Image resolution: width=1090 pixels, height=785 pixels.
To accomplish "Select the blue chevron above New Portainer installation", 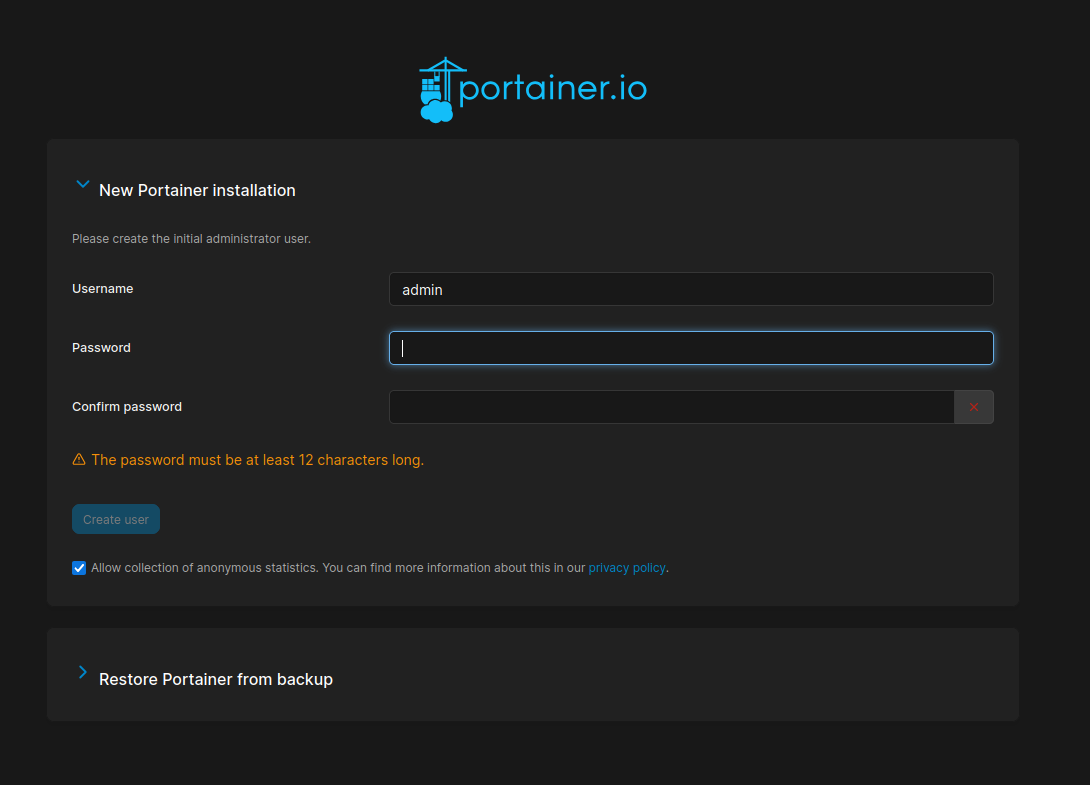I will tap(82, 184).
